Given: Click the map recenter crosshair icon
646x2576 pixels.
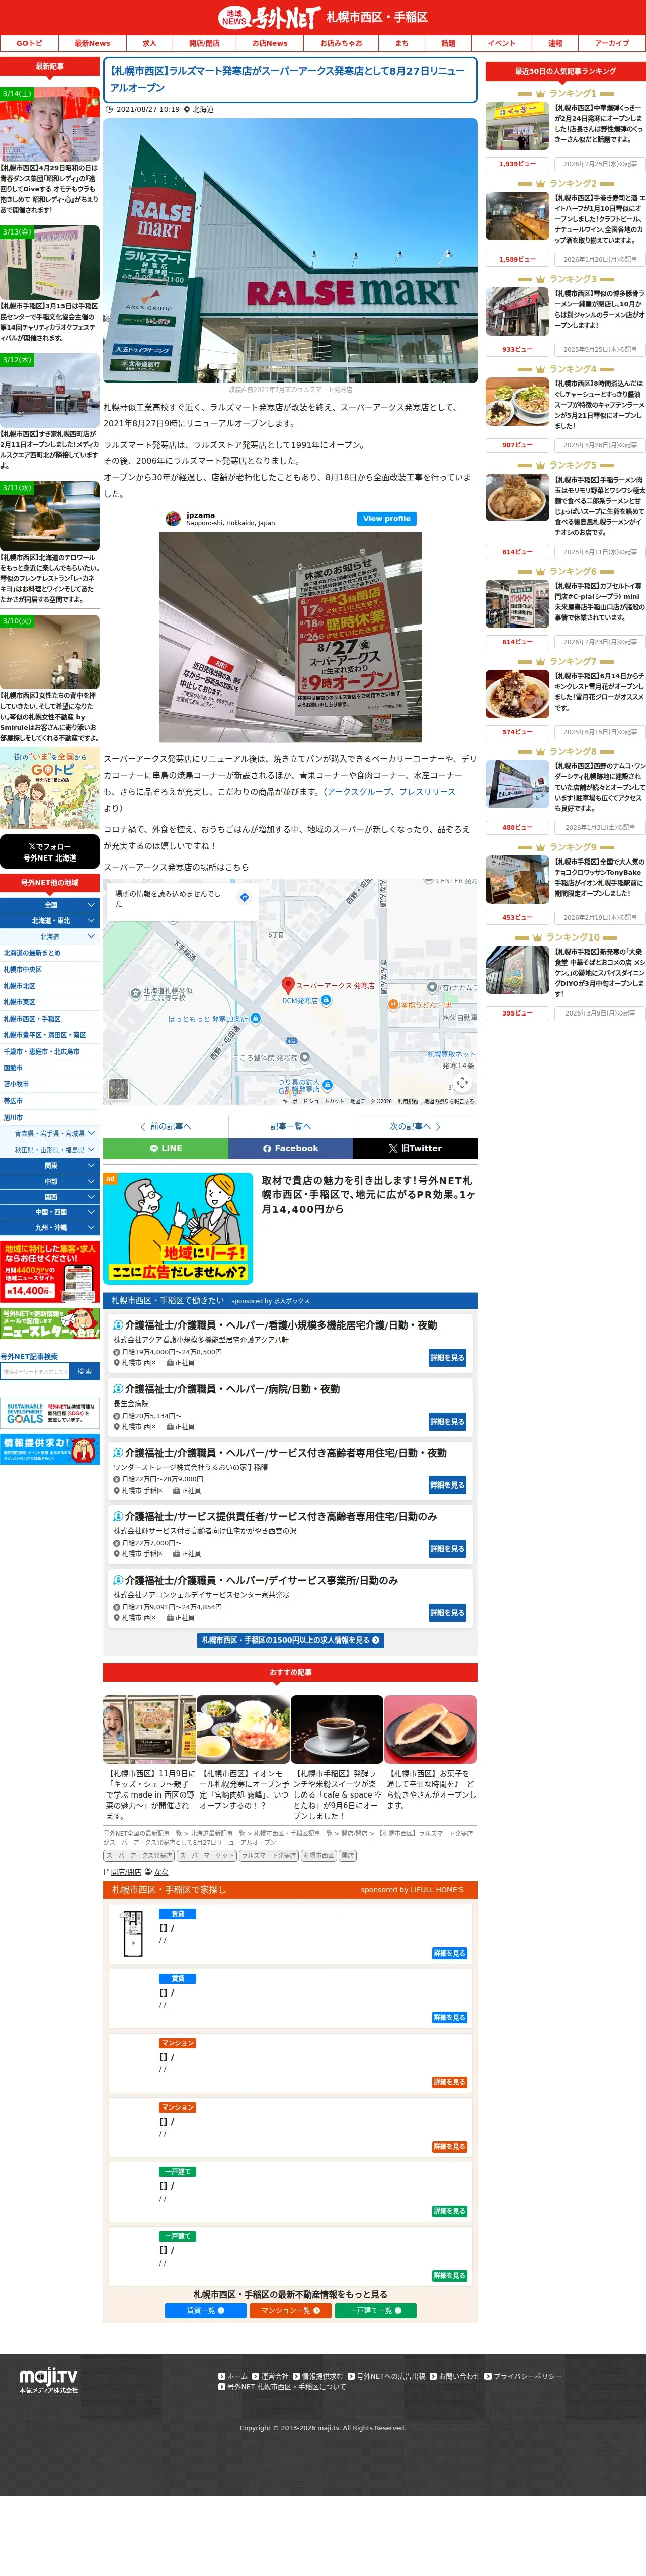Looking at the screenshot, I should (462, 1083).
